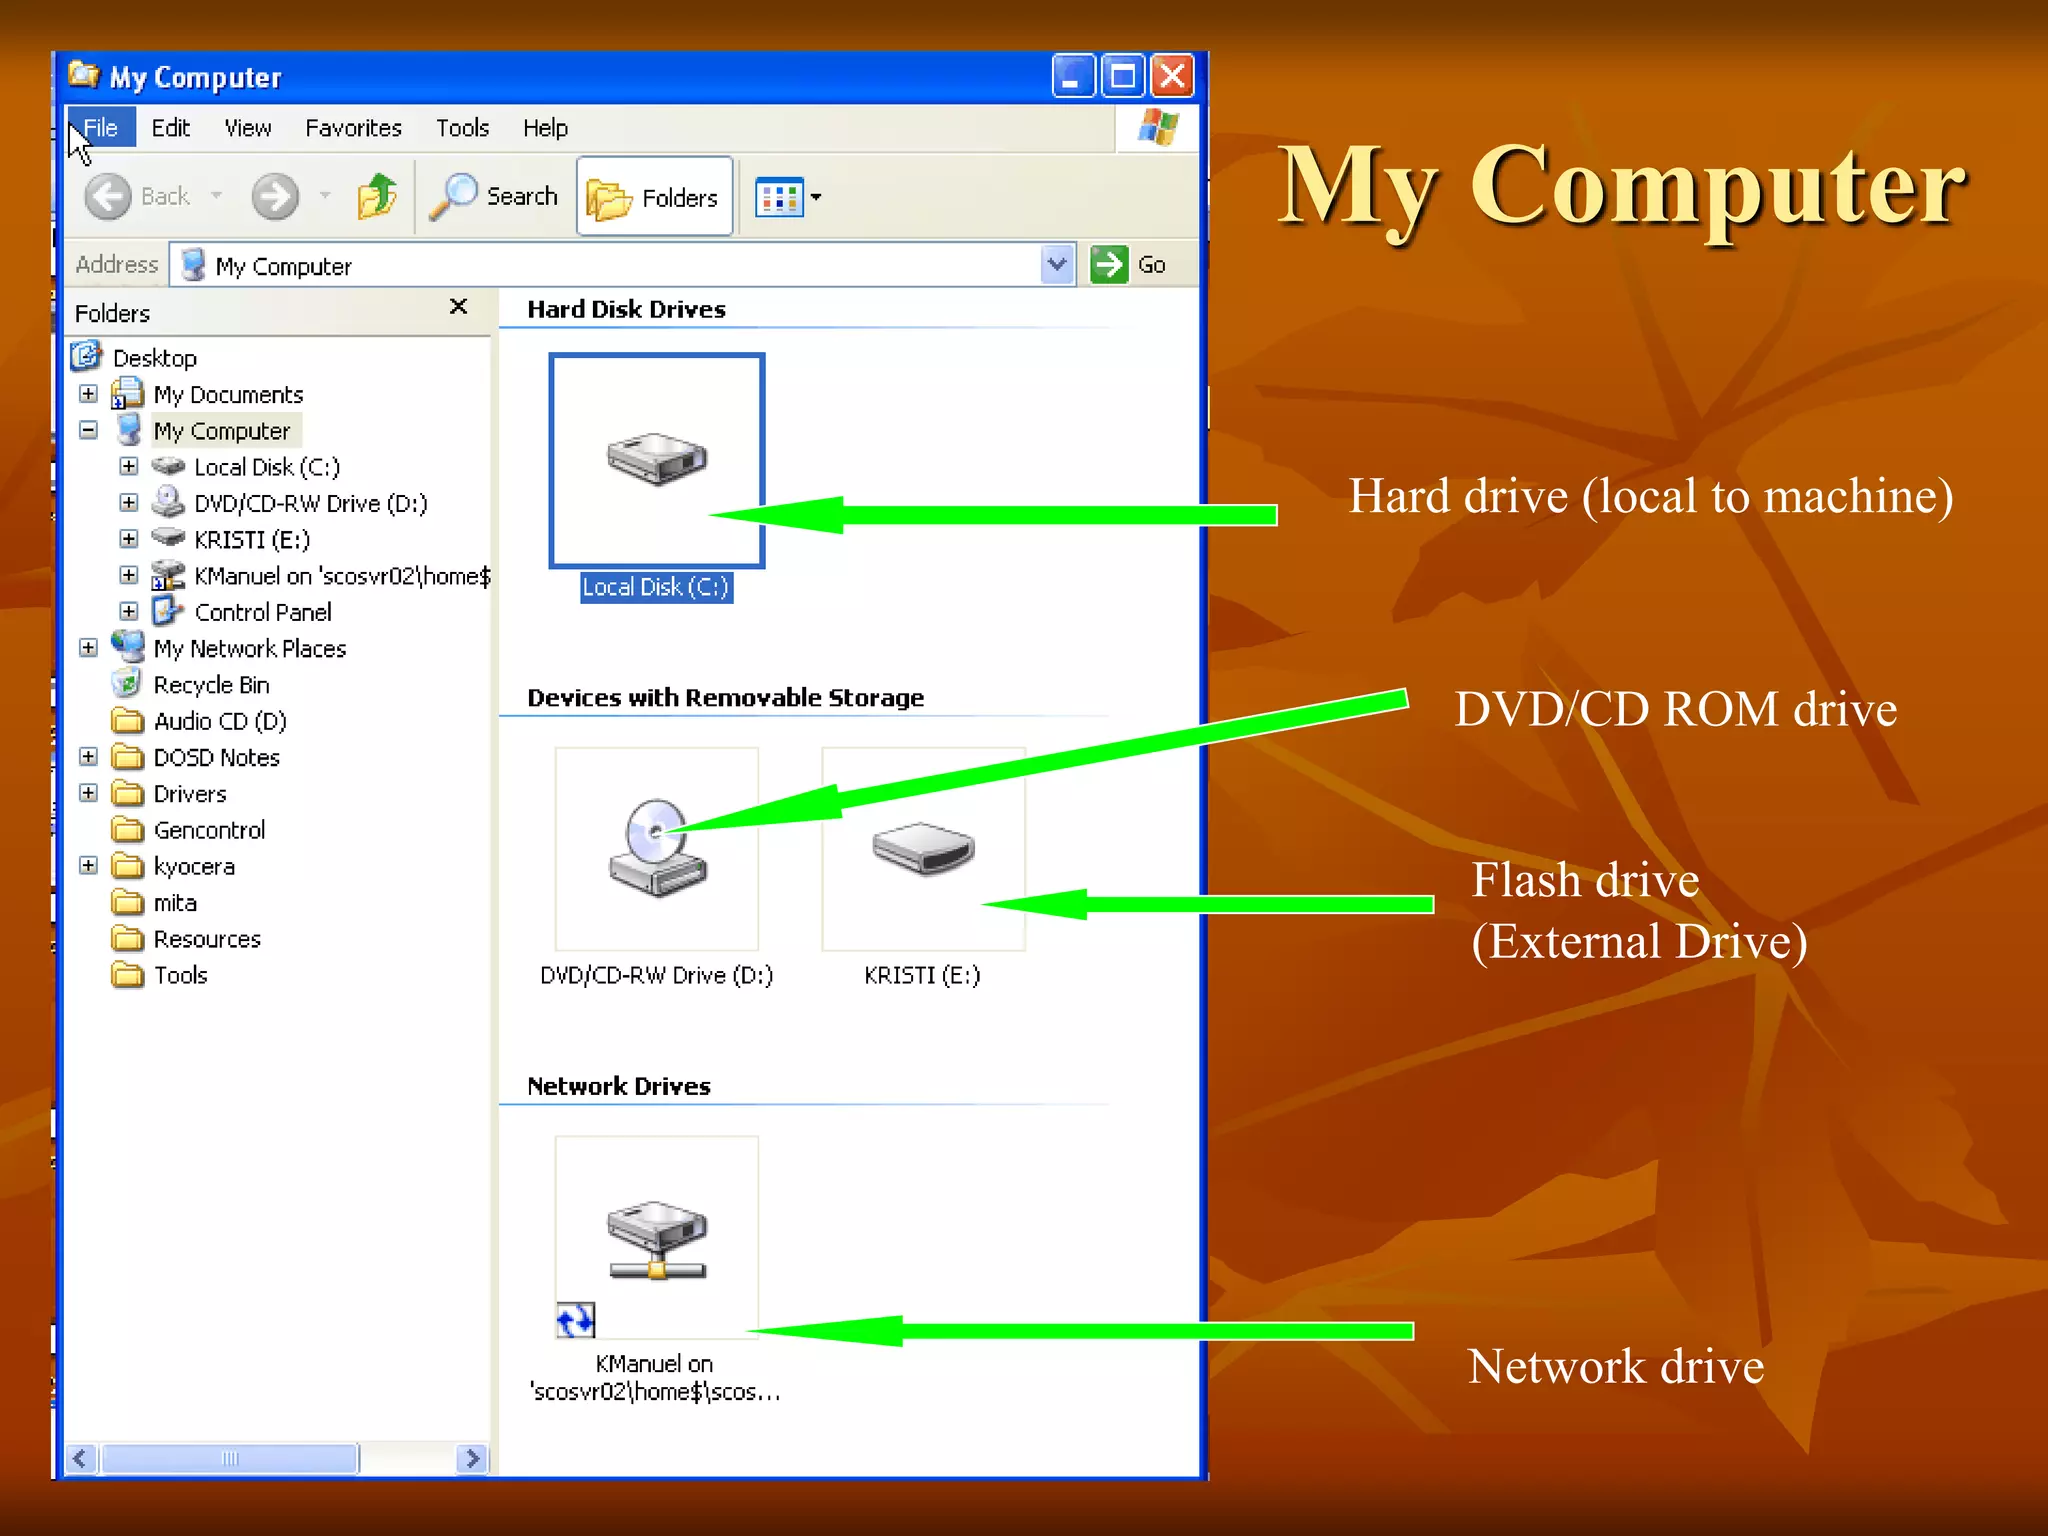Expand Local Disk (C:) tree node
The width and height of the screenshot is (2048, 1536).
click(x=129, y=466)
